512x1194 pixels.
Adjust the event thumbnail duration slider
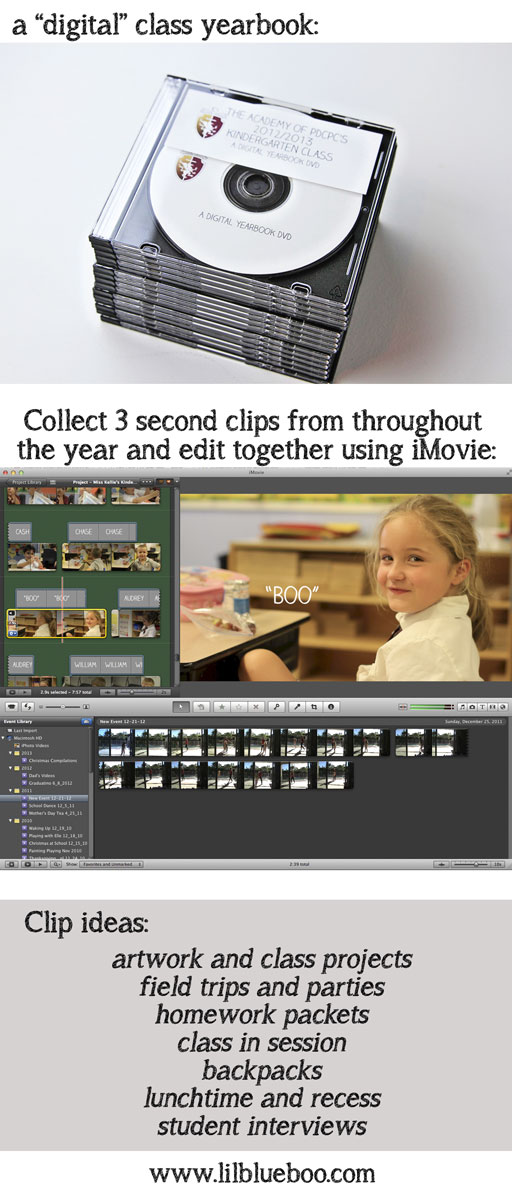click(472, 864)
